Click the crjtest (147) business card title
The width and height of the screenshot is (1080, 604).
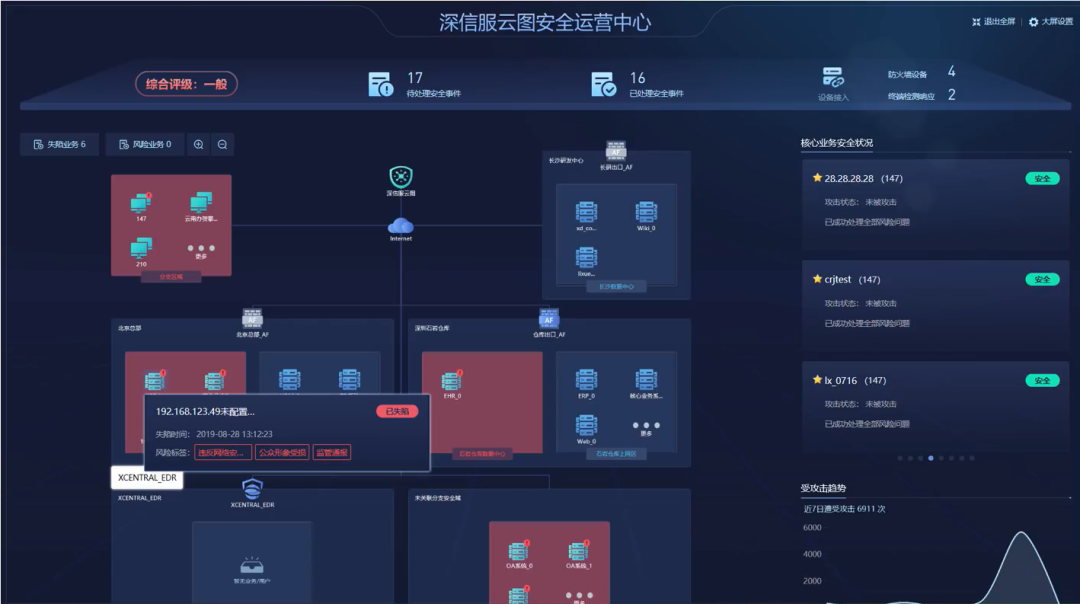point(853,280)
